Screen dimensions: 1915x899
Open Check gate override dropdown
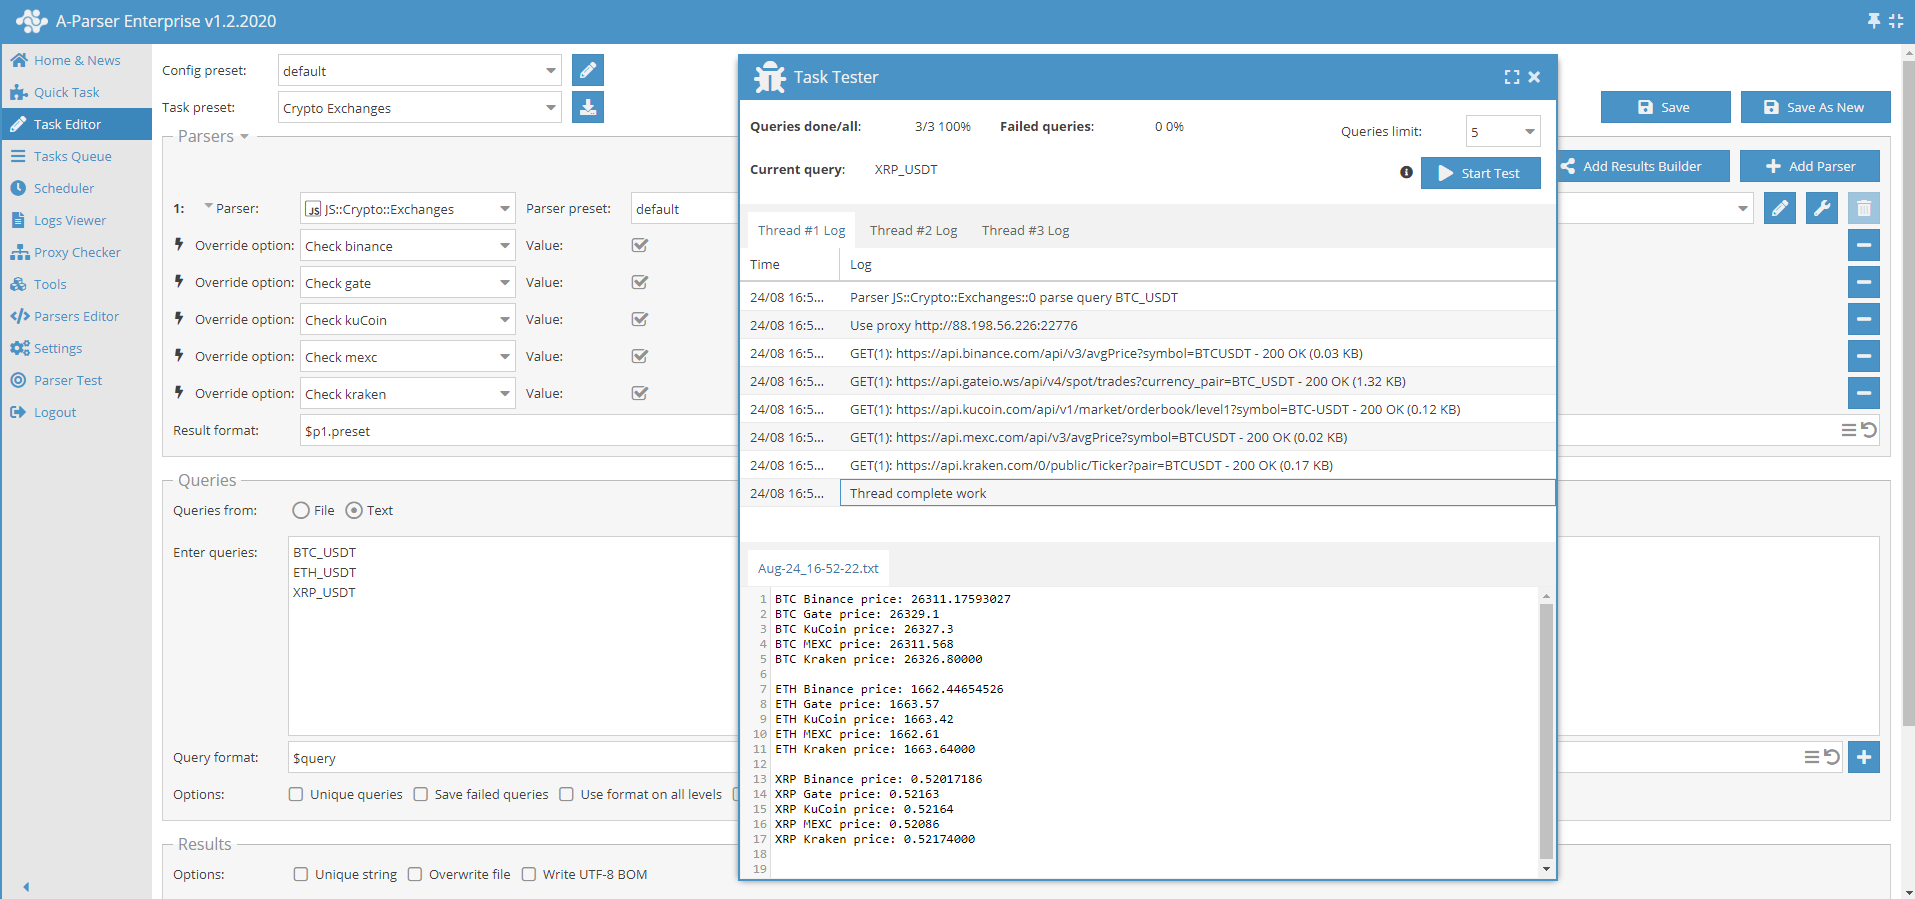click(x=408, y=282)
